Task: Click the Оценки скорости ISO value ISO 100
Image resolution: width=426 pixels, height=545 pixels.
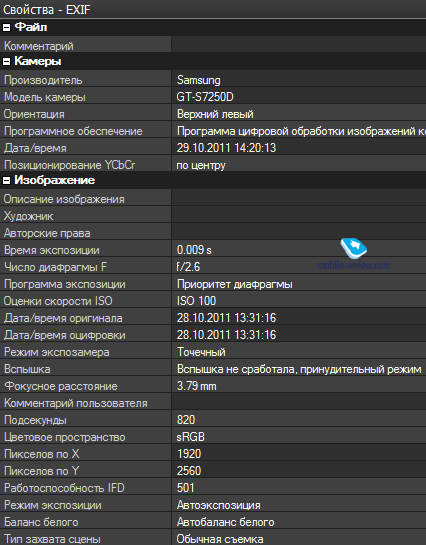Action: pos(196,301)
